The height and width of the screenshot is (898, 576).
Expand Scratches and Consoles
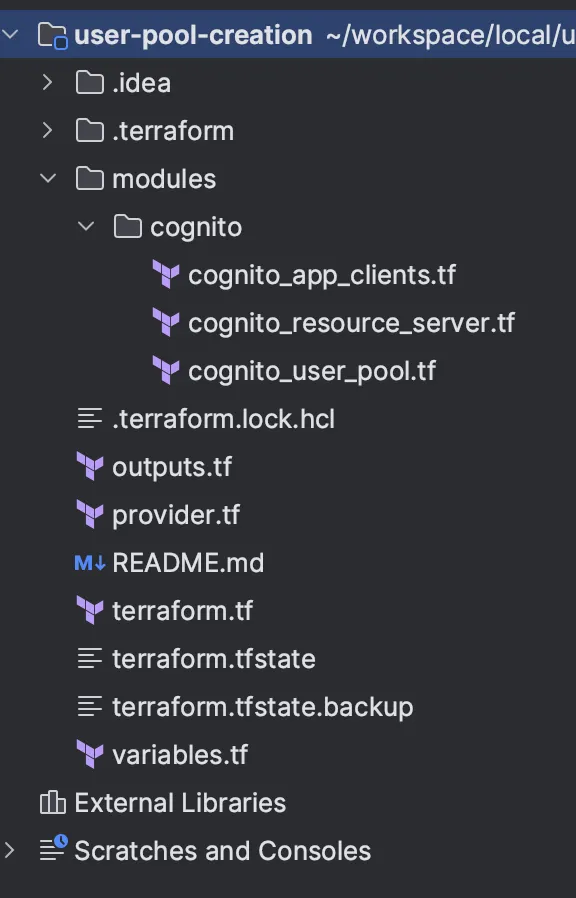[9, 850]
